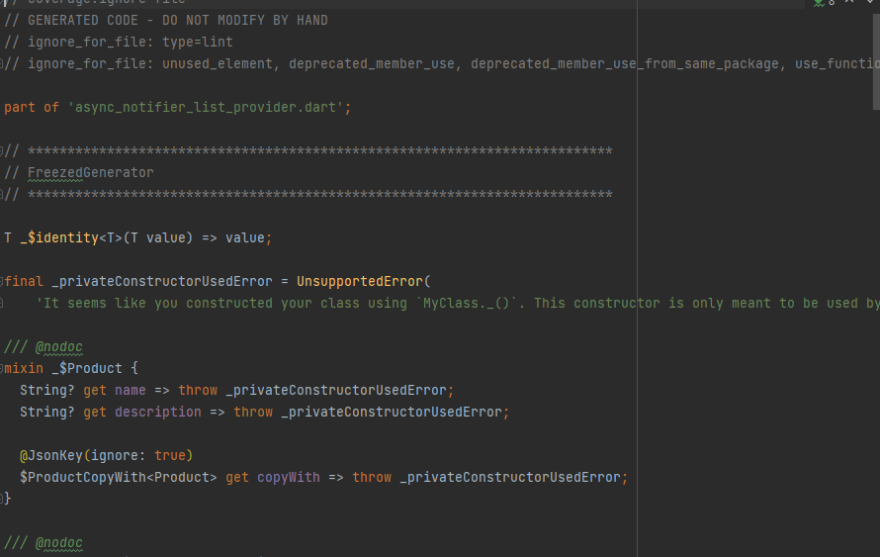Click the 'final' keyword

coord(24,281)
